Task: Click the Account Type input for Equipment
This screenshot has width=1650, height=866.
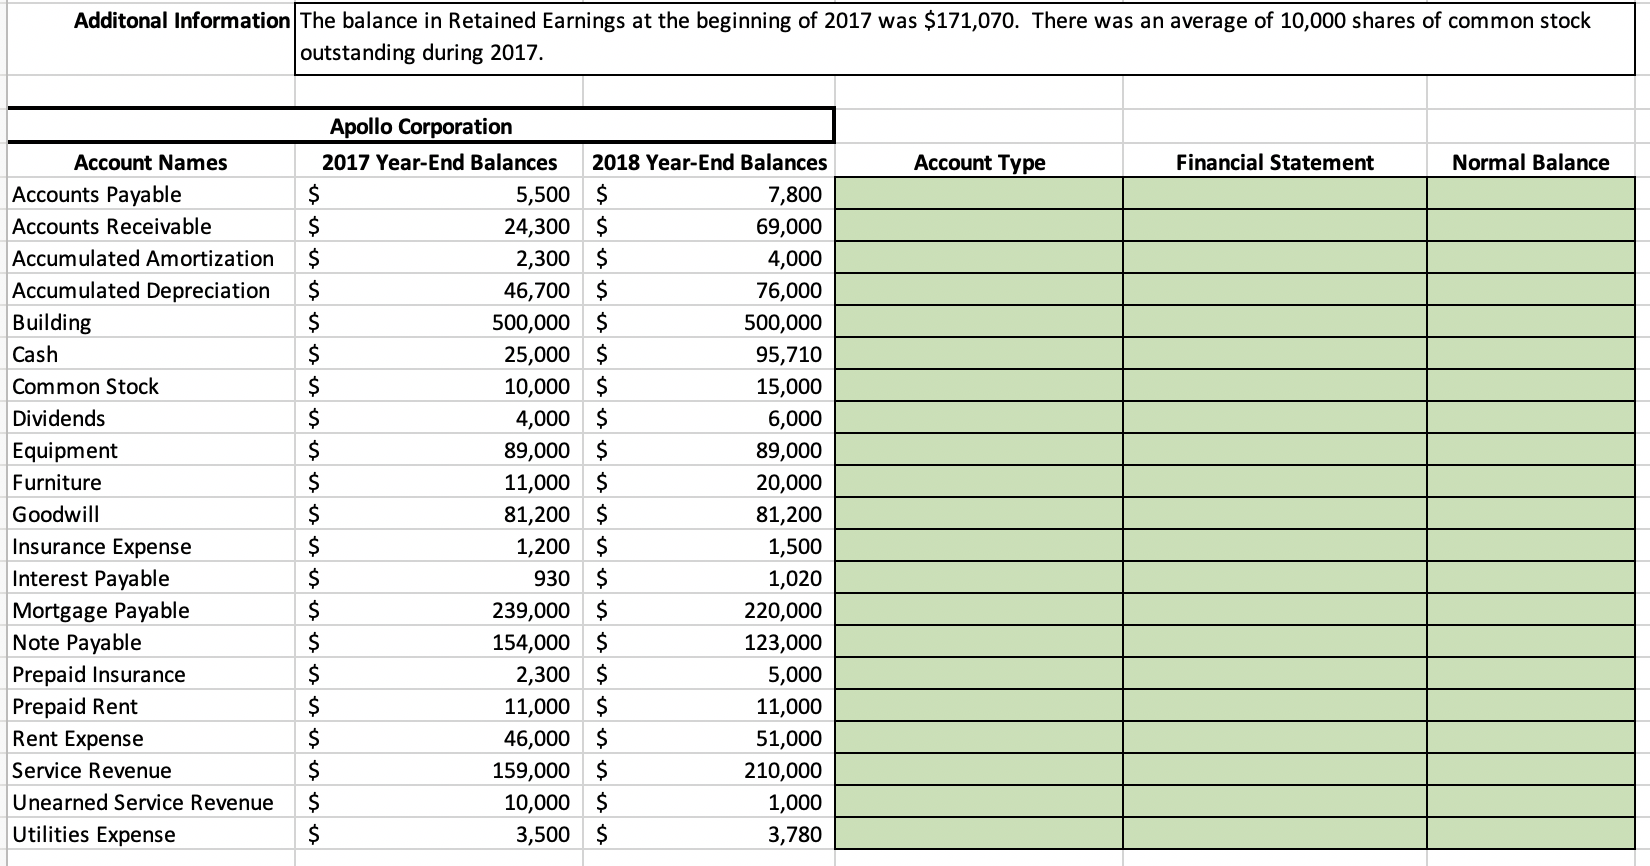Action: pos(979,450)
